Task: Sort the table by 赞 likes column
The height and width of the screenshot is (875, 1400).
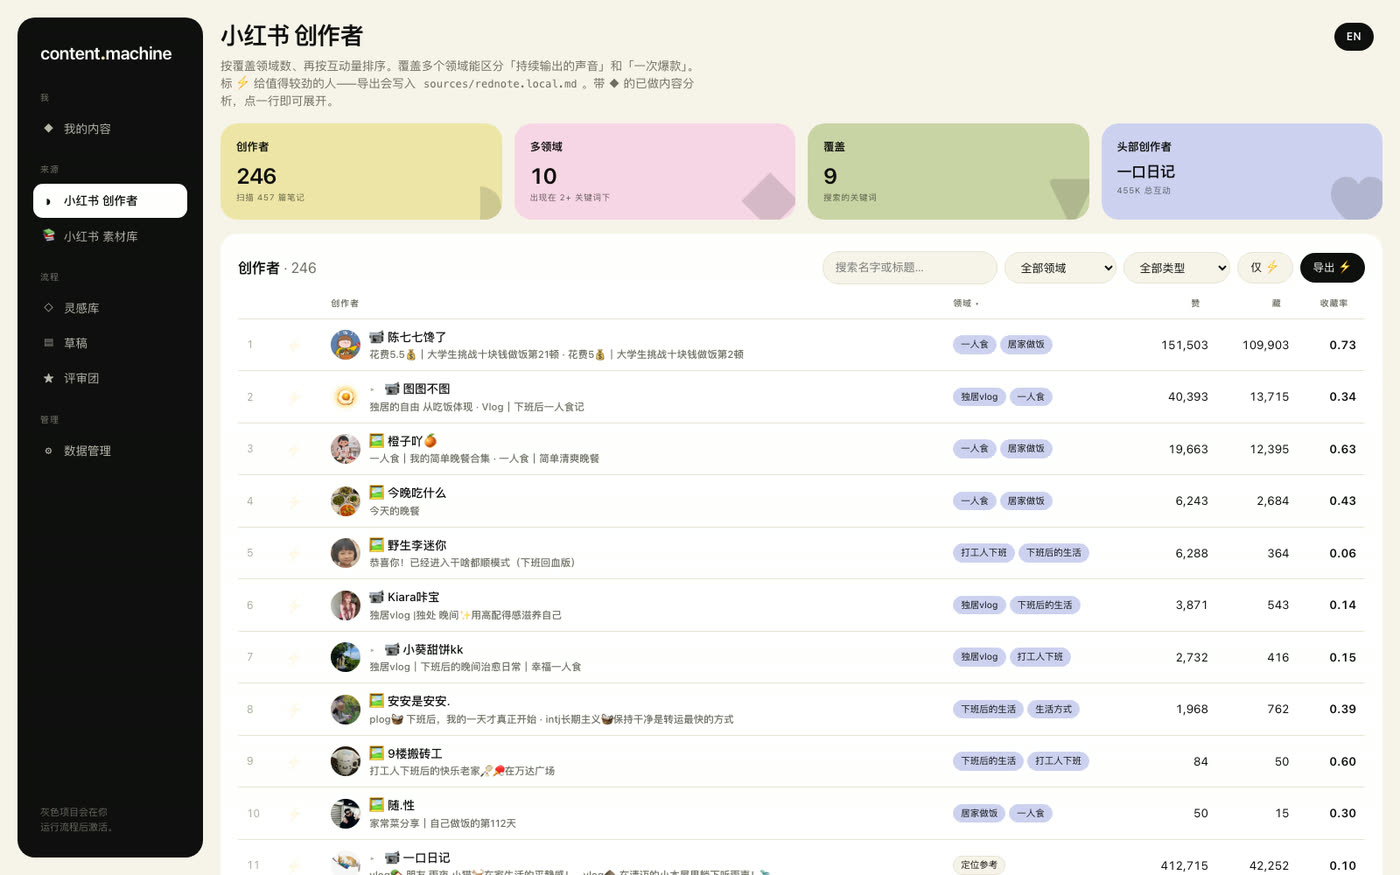Action: 1195,303
